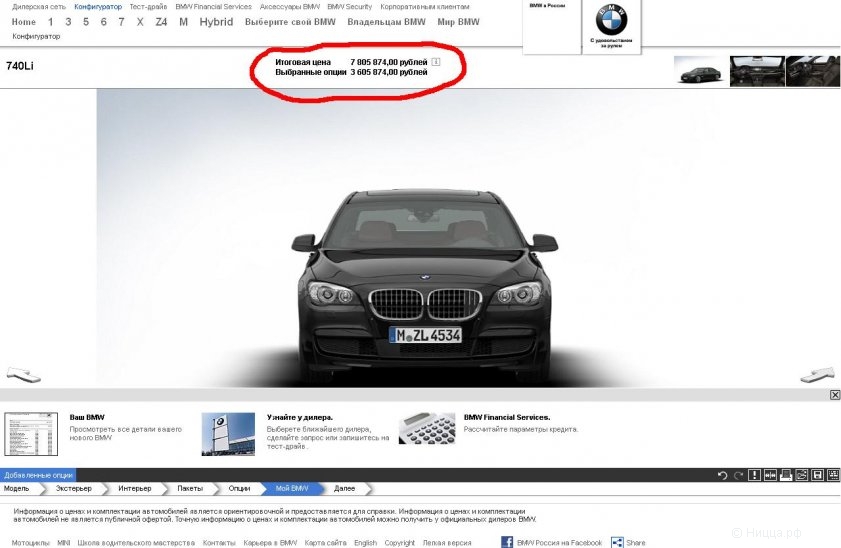Rotate car view with right arrow
Viewport: 841px width, 548px height.
[x=817, y=374]
